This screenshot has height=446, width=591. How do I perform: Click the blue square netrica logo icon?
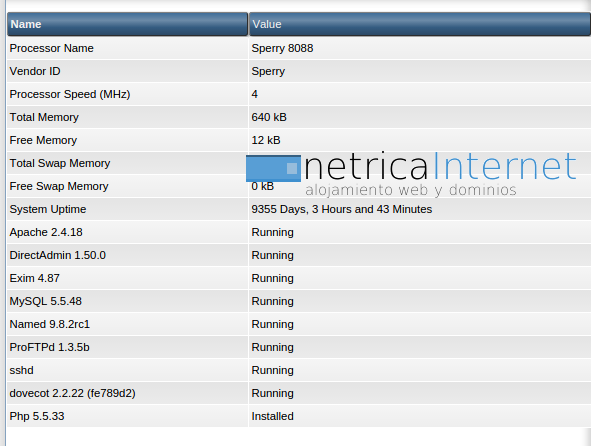pyautogui.click(x=273, y=168)
